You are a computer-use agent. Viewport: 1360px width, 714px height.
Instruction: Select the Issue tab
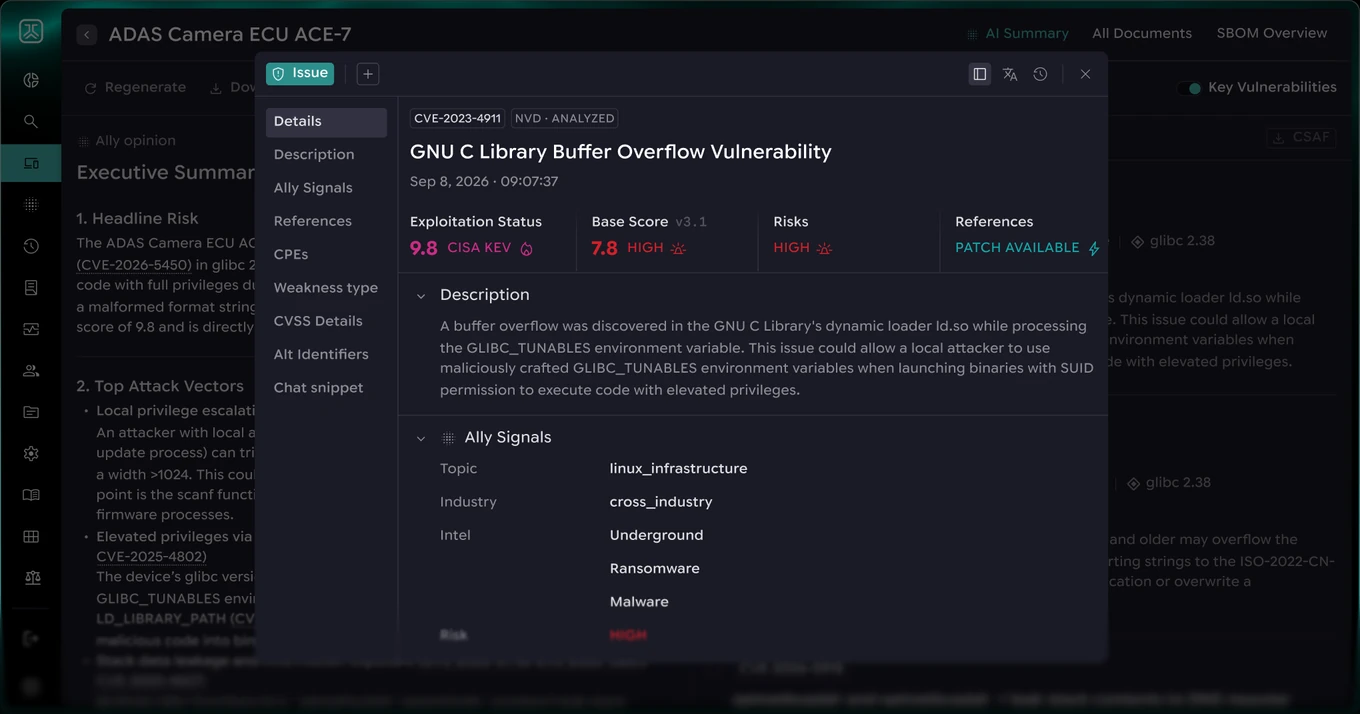click(300, 73)
